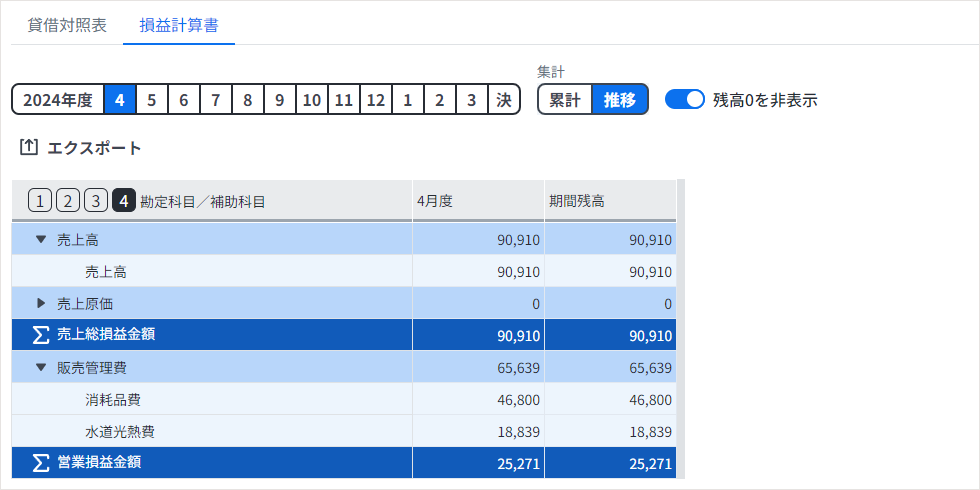Open the 2024年度 fiscal year selector
The image size is (980, 490).
coord(58,100)
